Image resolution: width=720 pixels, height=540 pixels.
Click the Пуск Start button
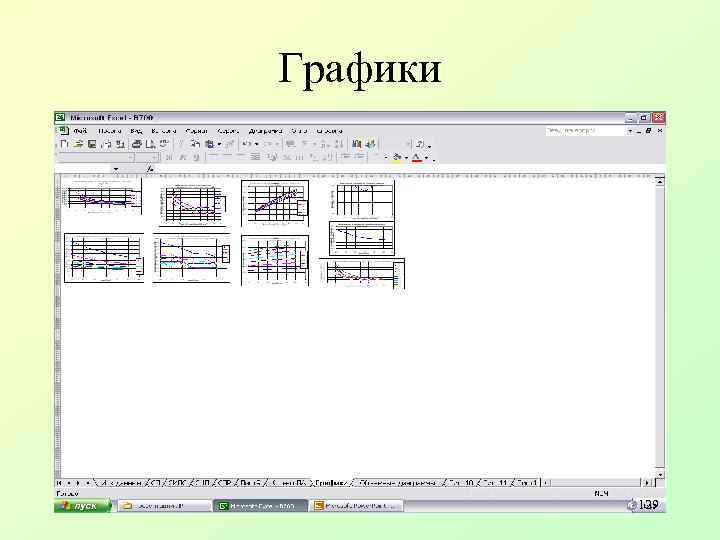click(83, 506)
